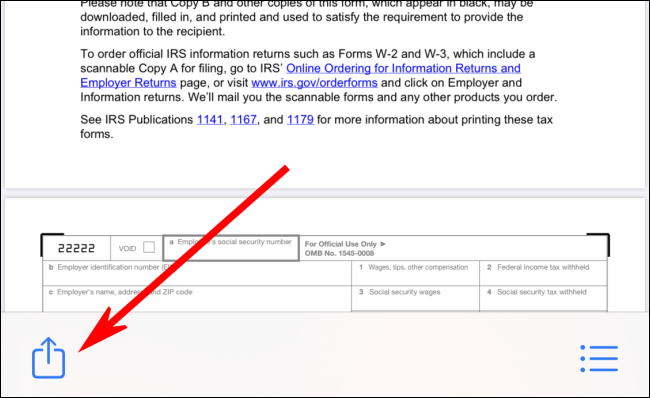Viewport: 650px width, 398px height.
Task: Click the Employer's name, address, ZIP code field
Action: tap(197, 298)
